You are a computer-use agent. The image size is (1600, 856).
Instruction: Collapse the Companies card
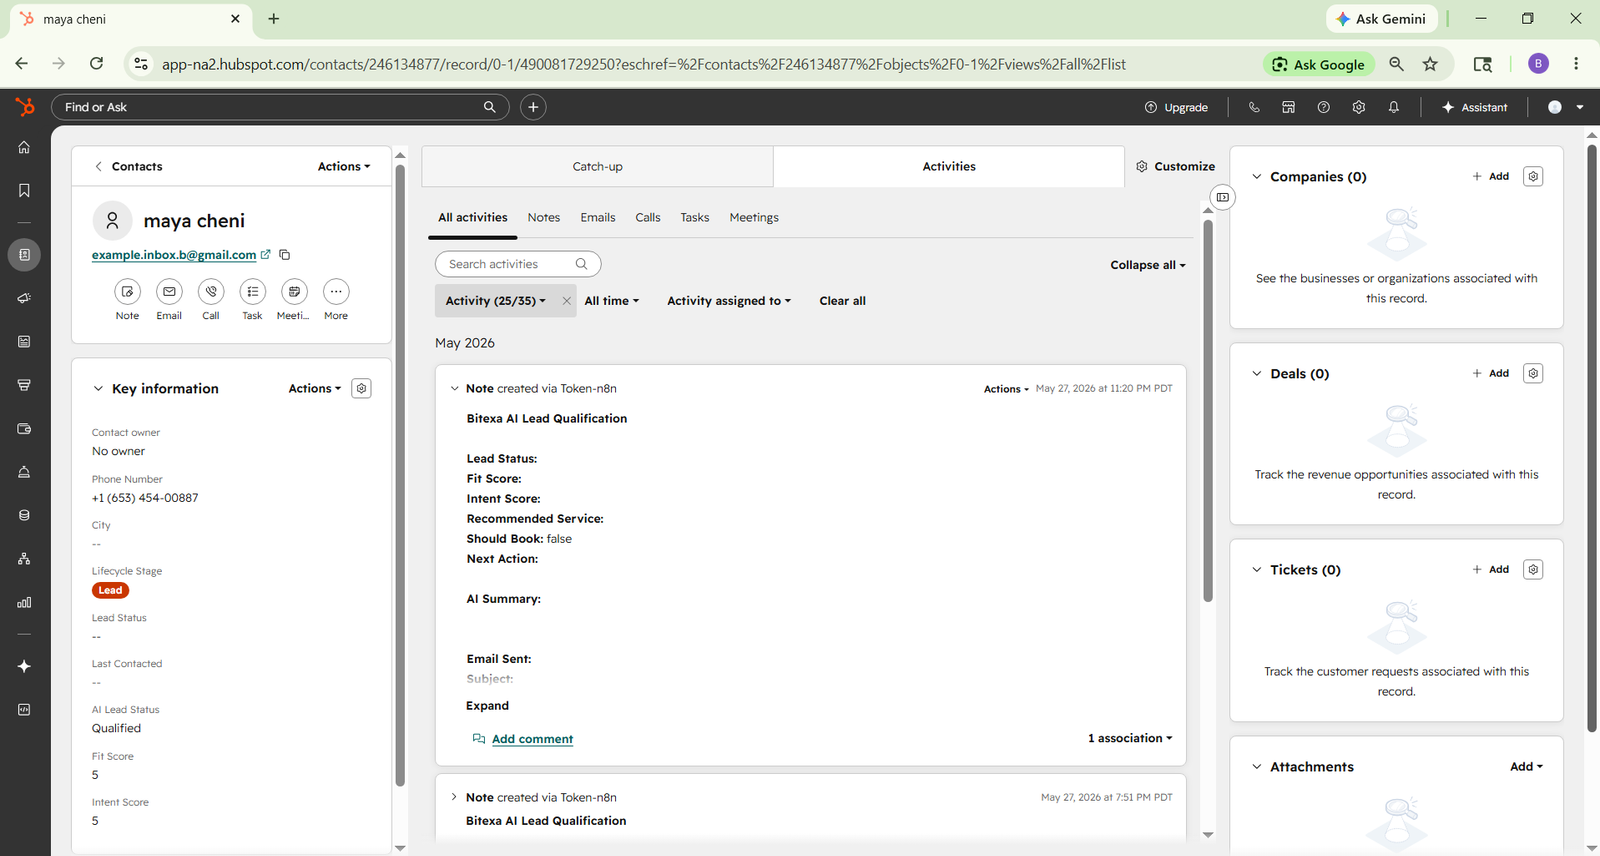(x=1257, y=177)
